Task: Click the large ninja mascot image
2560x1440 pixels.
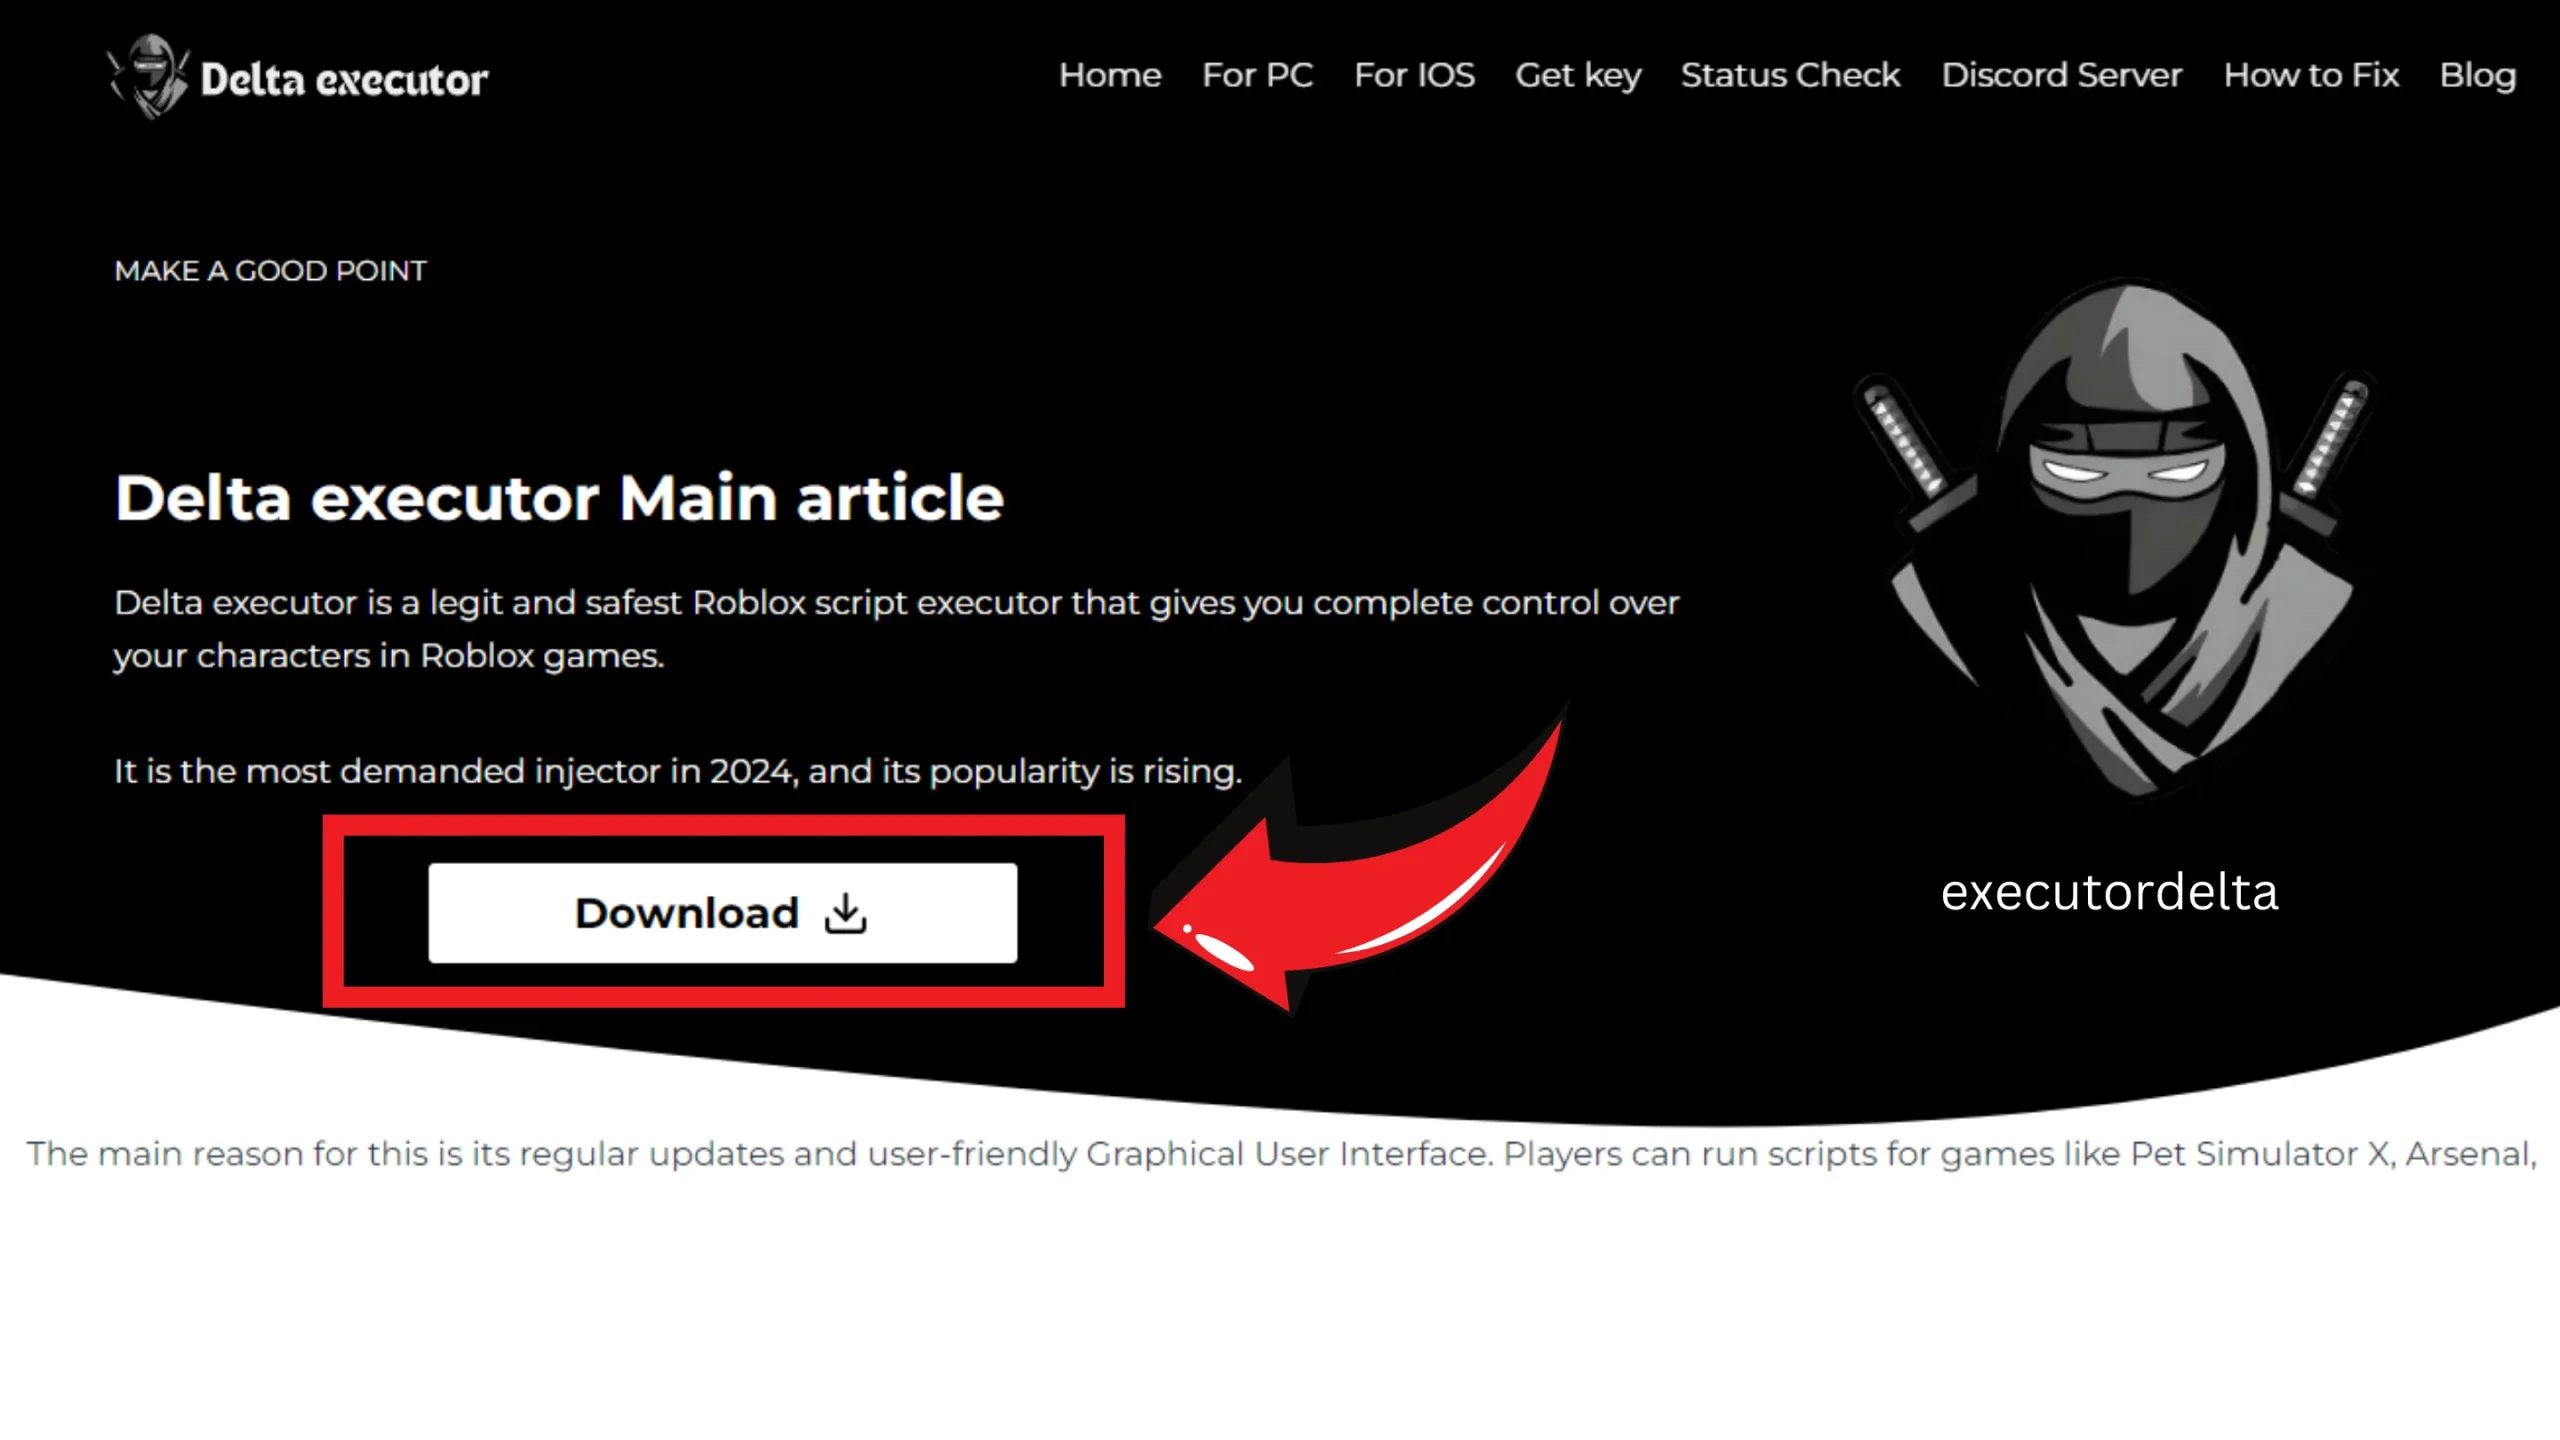Action: (x=2115, y=540)
